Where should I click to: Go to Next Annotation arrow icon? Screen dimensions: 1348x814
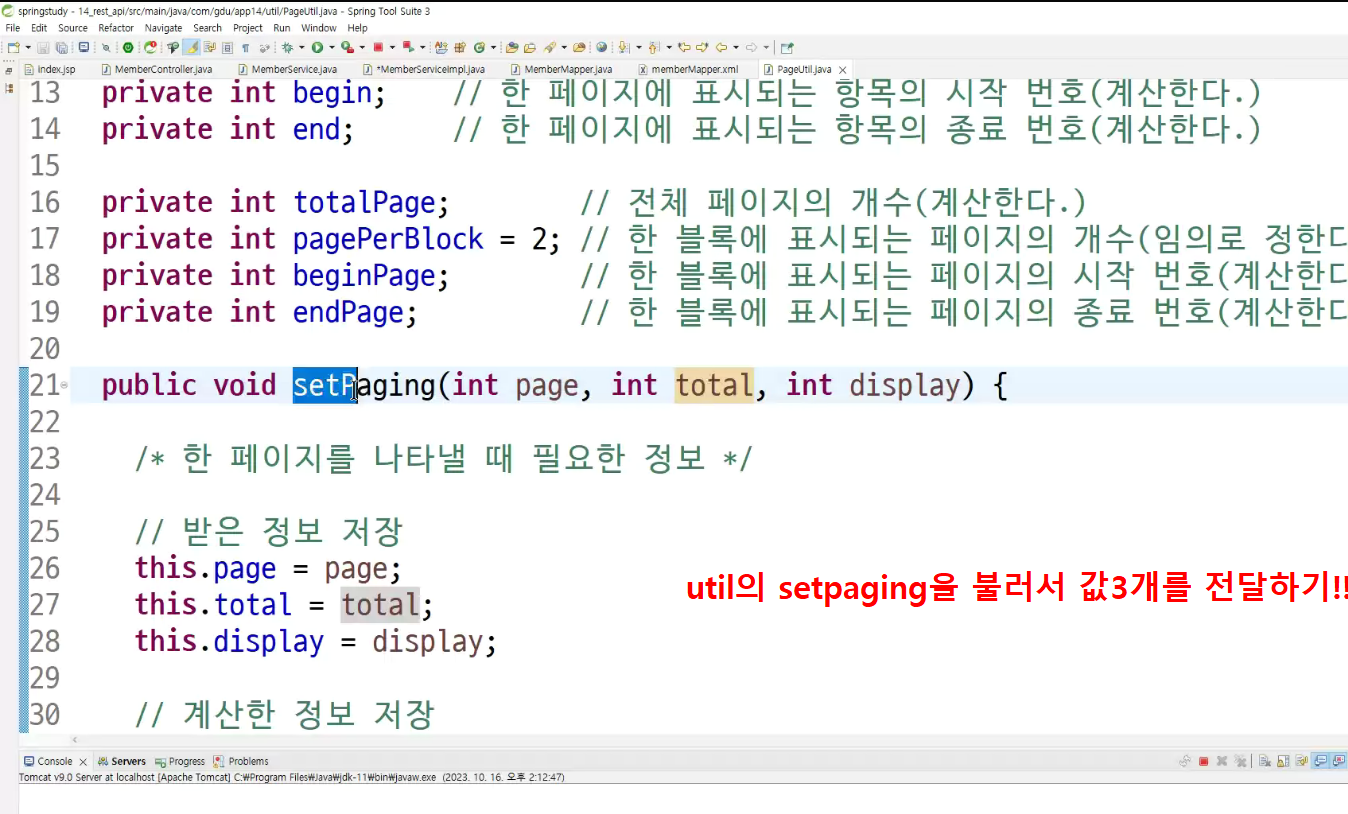pos(622,47)
